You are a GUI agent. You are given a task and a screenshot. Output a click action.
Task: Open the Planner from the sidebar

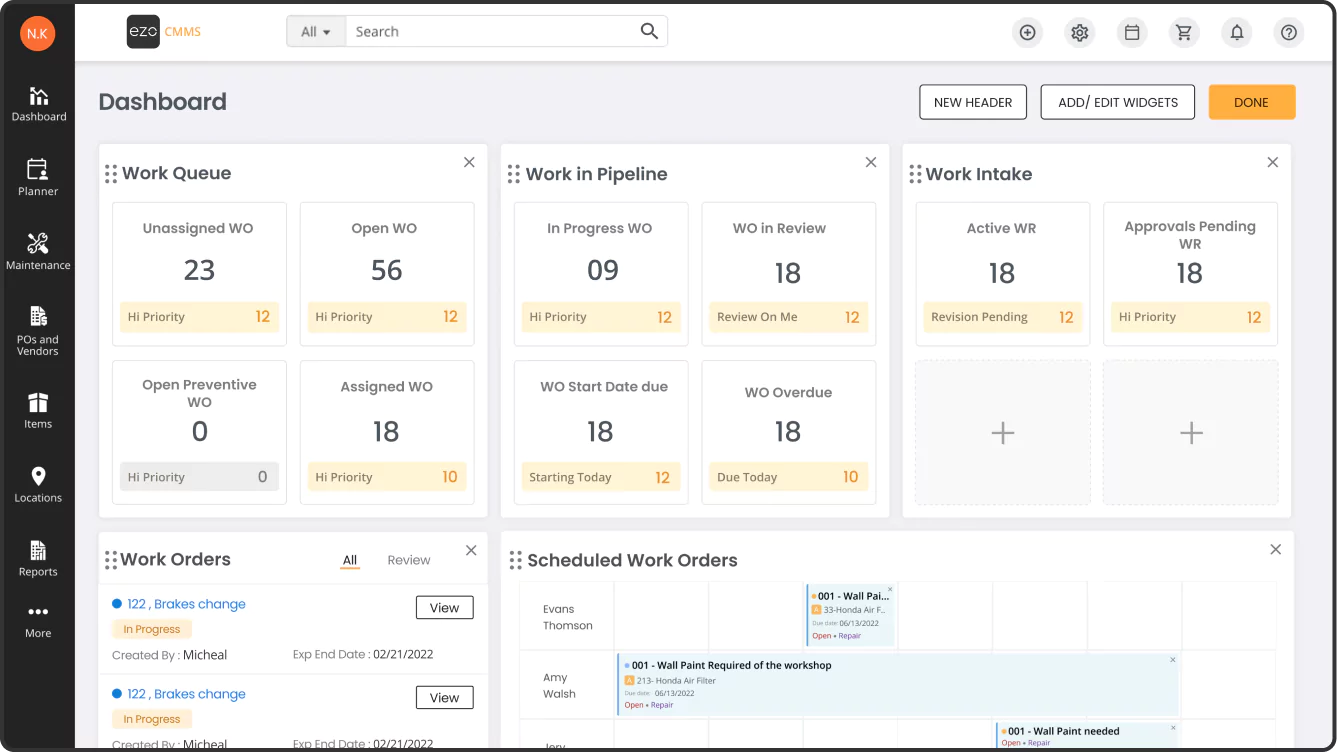pyautogui.click(x=37, y=177)
